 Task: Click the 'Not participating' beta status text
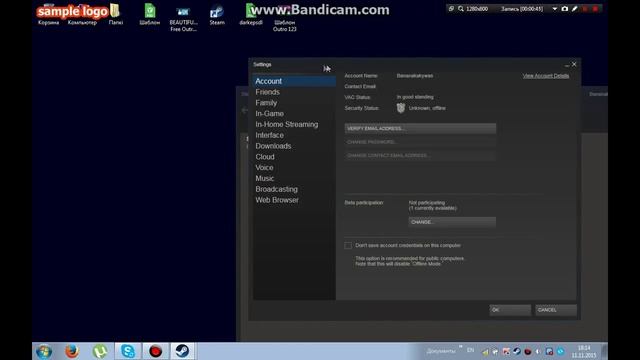pyautogui.click(x=427, y=202)
